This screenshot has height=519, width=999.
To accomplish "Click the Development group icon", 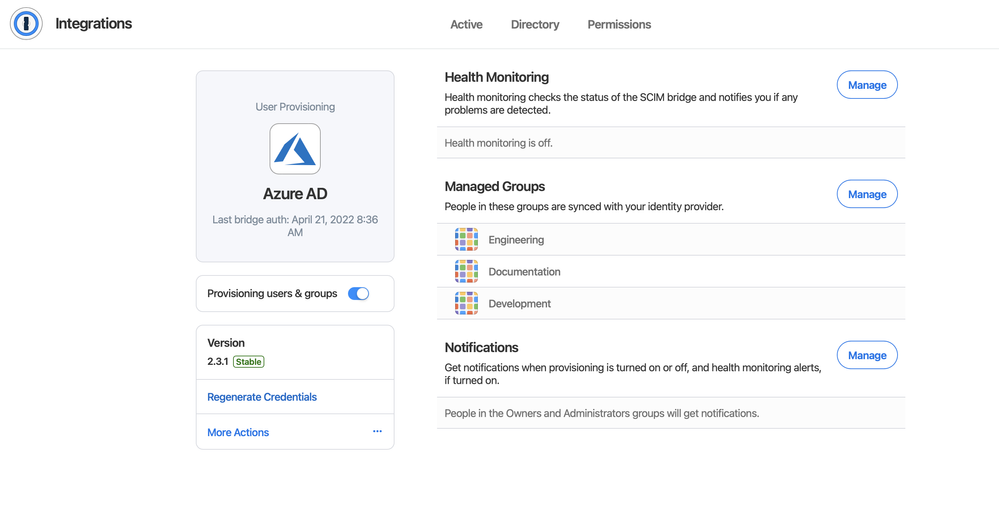I will tap(466, 304).
